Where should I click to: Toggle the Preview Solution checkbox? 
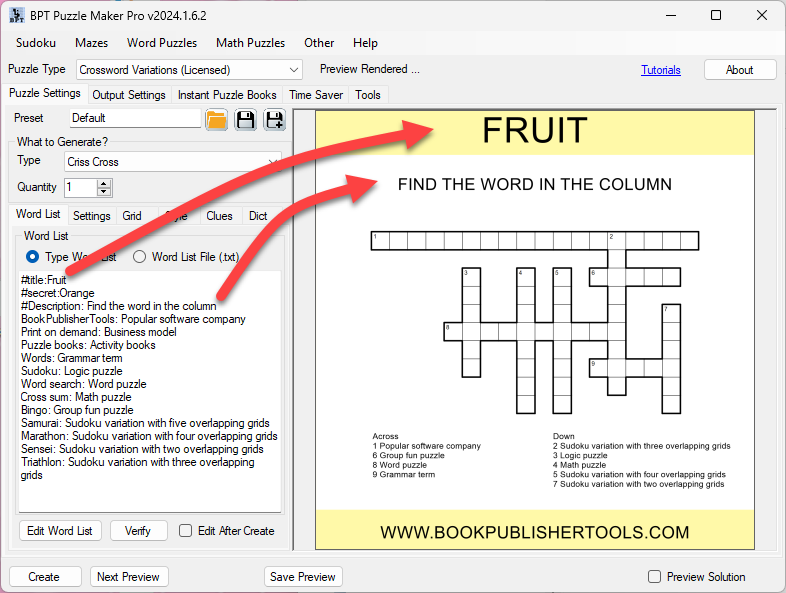pyautogui.click(x=655, y=577)
